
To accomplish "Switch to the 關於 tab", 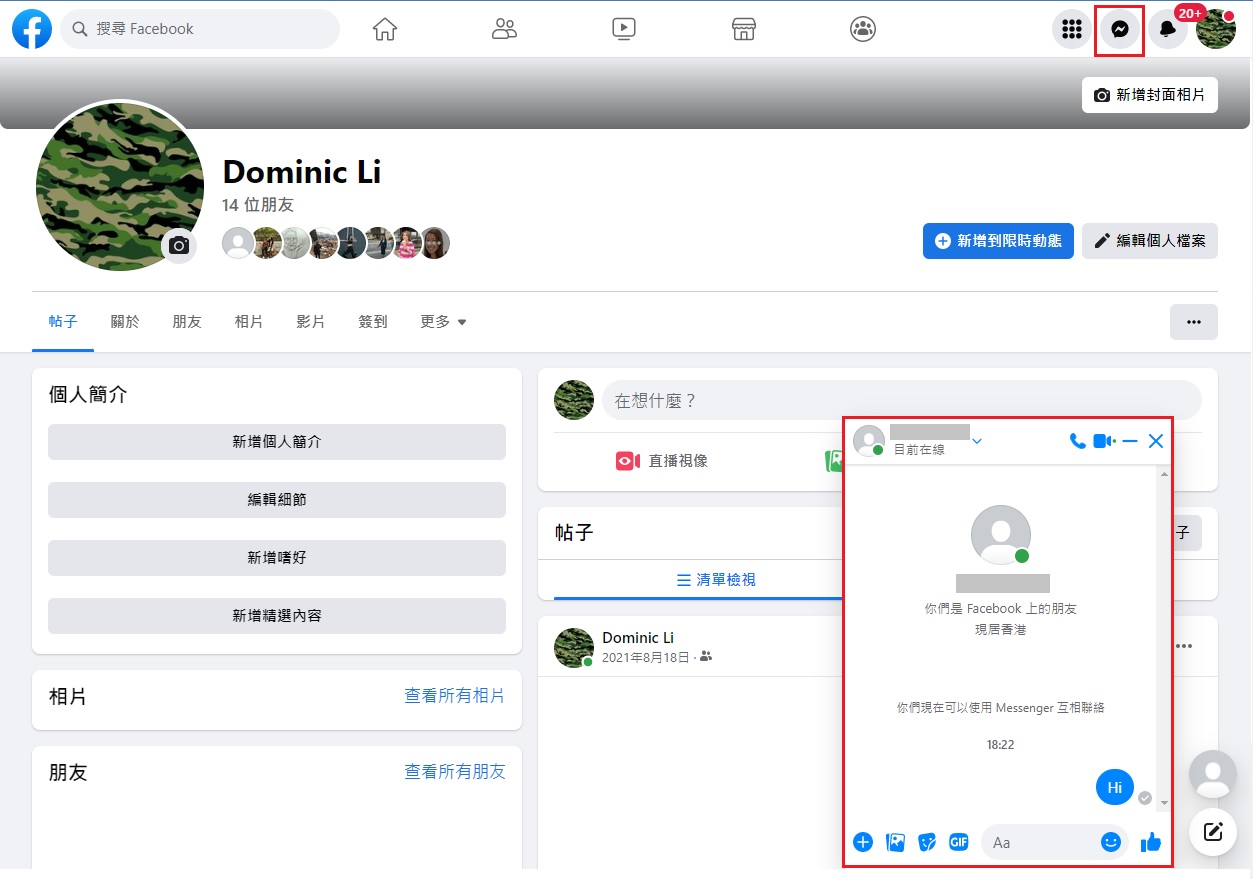I will coord(125,322).
